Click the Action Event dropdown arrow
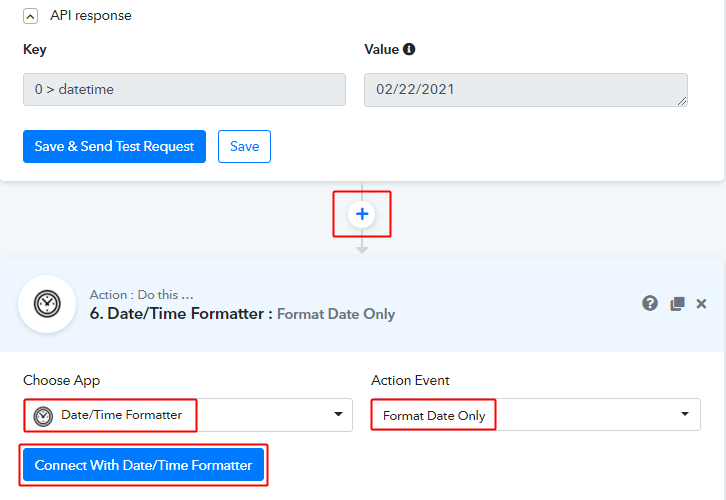 (x=685, y=414)
